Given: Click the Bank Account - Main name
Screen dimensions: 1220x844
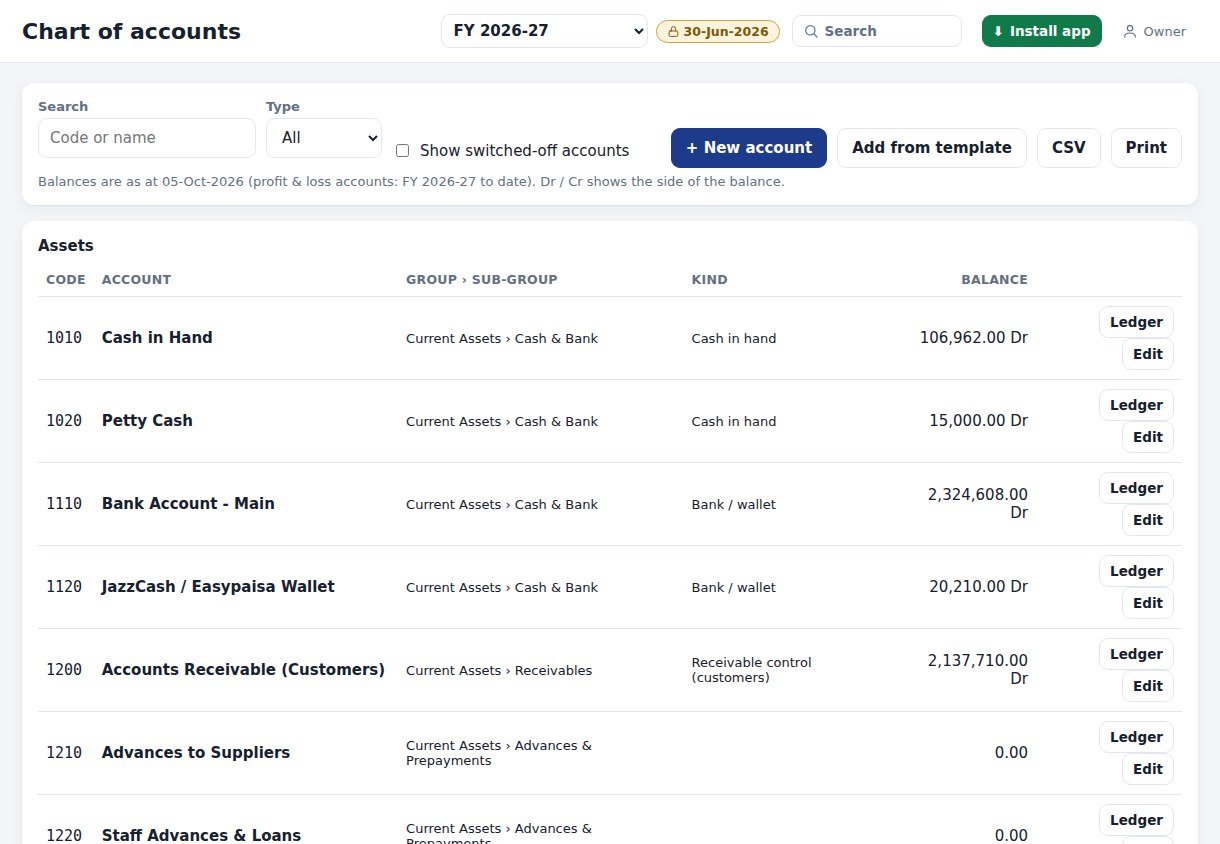Looking at the screenshot, I should pos(188,504).
